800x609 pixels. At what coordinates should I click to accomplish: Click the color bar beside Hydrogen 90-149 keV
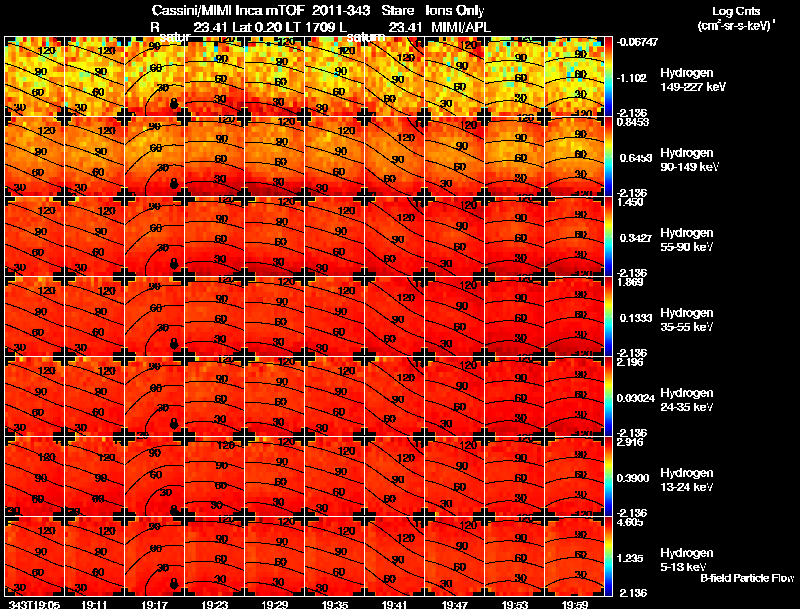pos(608,157)
